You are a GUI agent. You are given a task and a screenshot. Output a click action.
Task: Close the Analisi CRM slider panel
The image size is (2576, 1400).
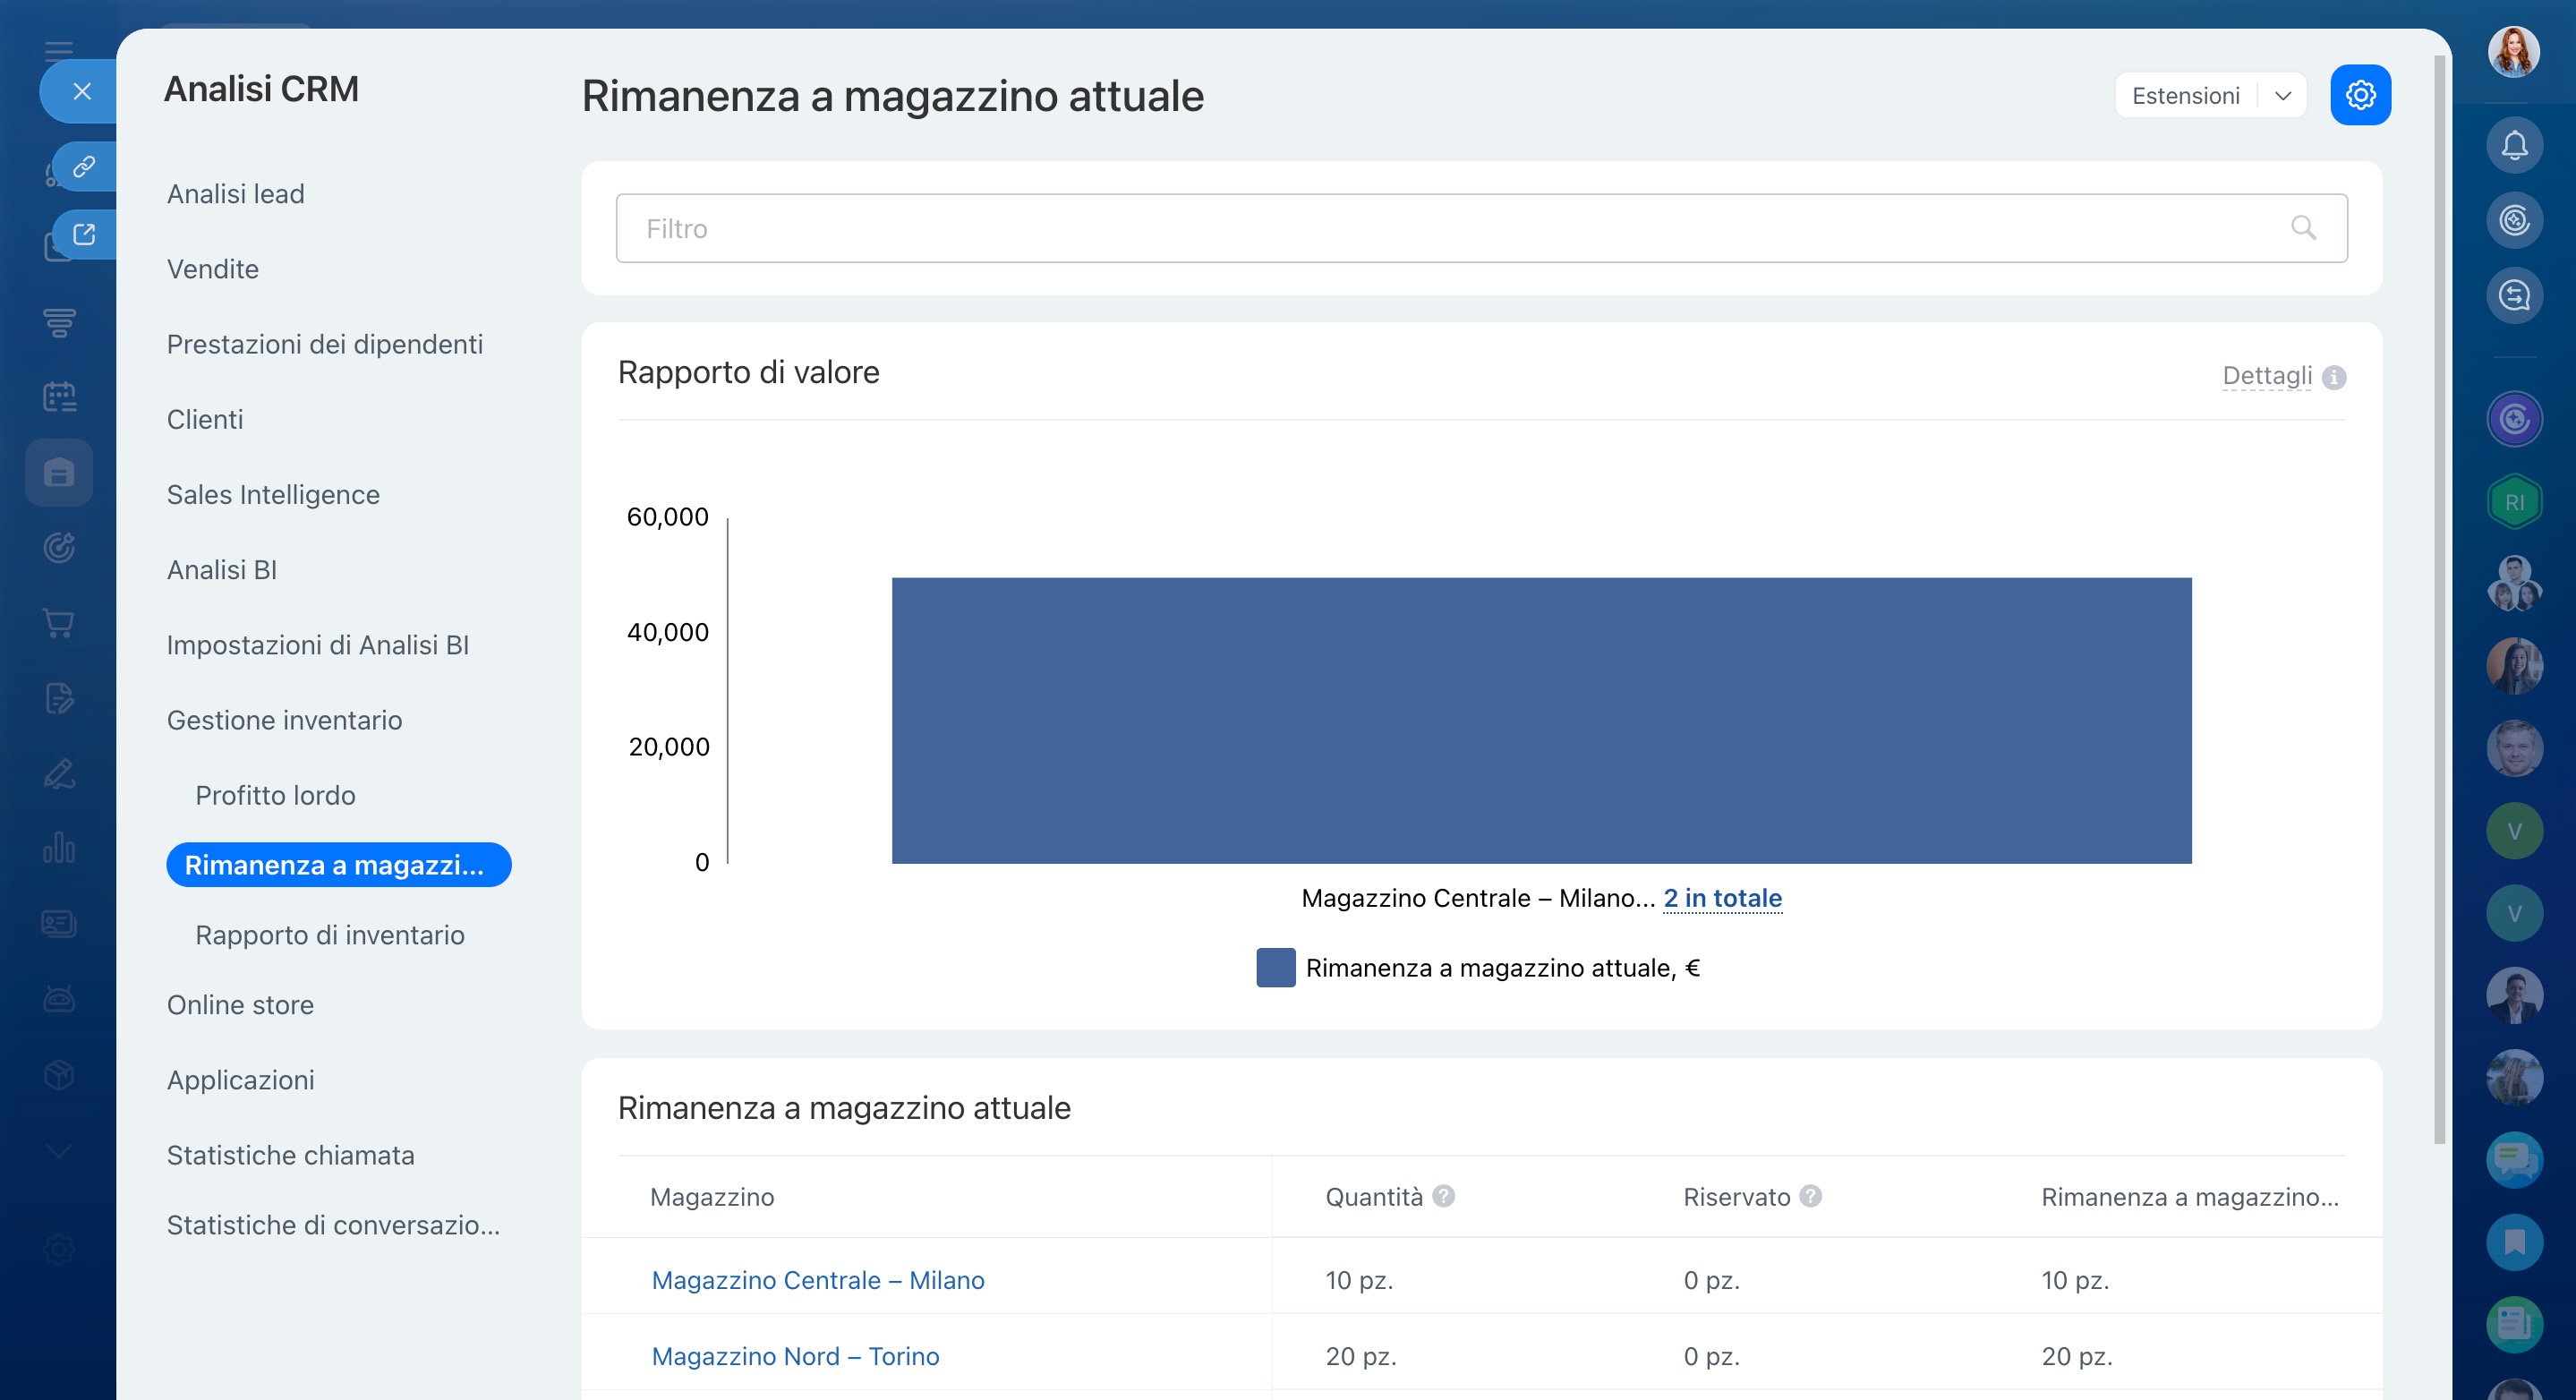click(82, 92)
